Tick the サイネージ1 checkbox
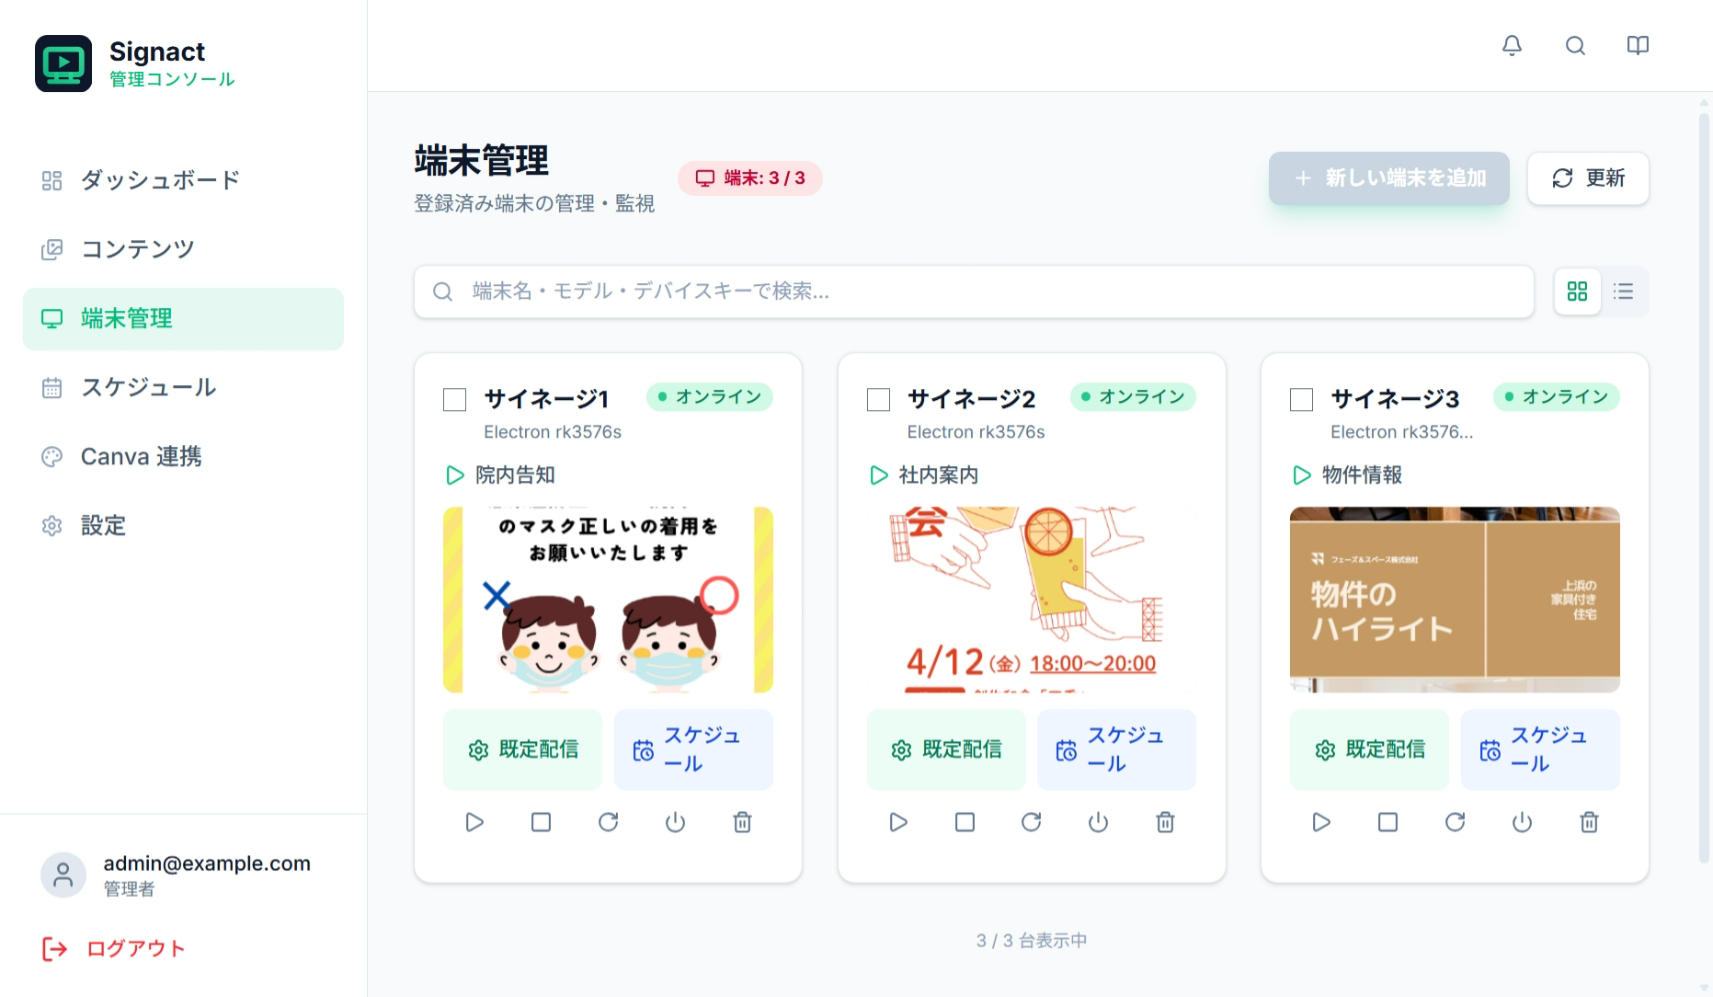Image resolution: width=1713 pixels, height=997 pixels. (x=455, y=400)
